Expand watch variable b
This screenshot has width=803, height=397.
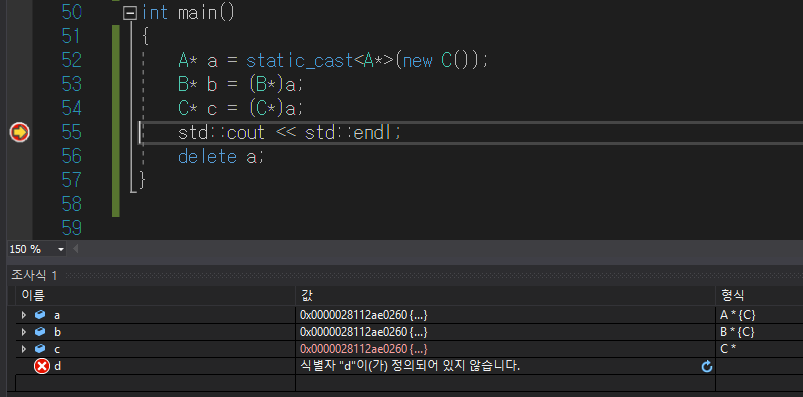(x=24, y=332)
